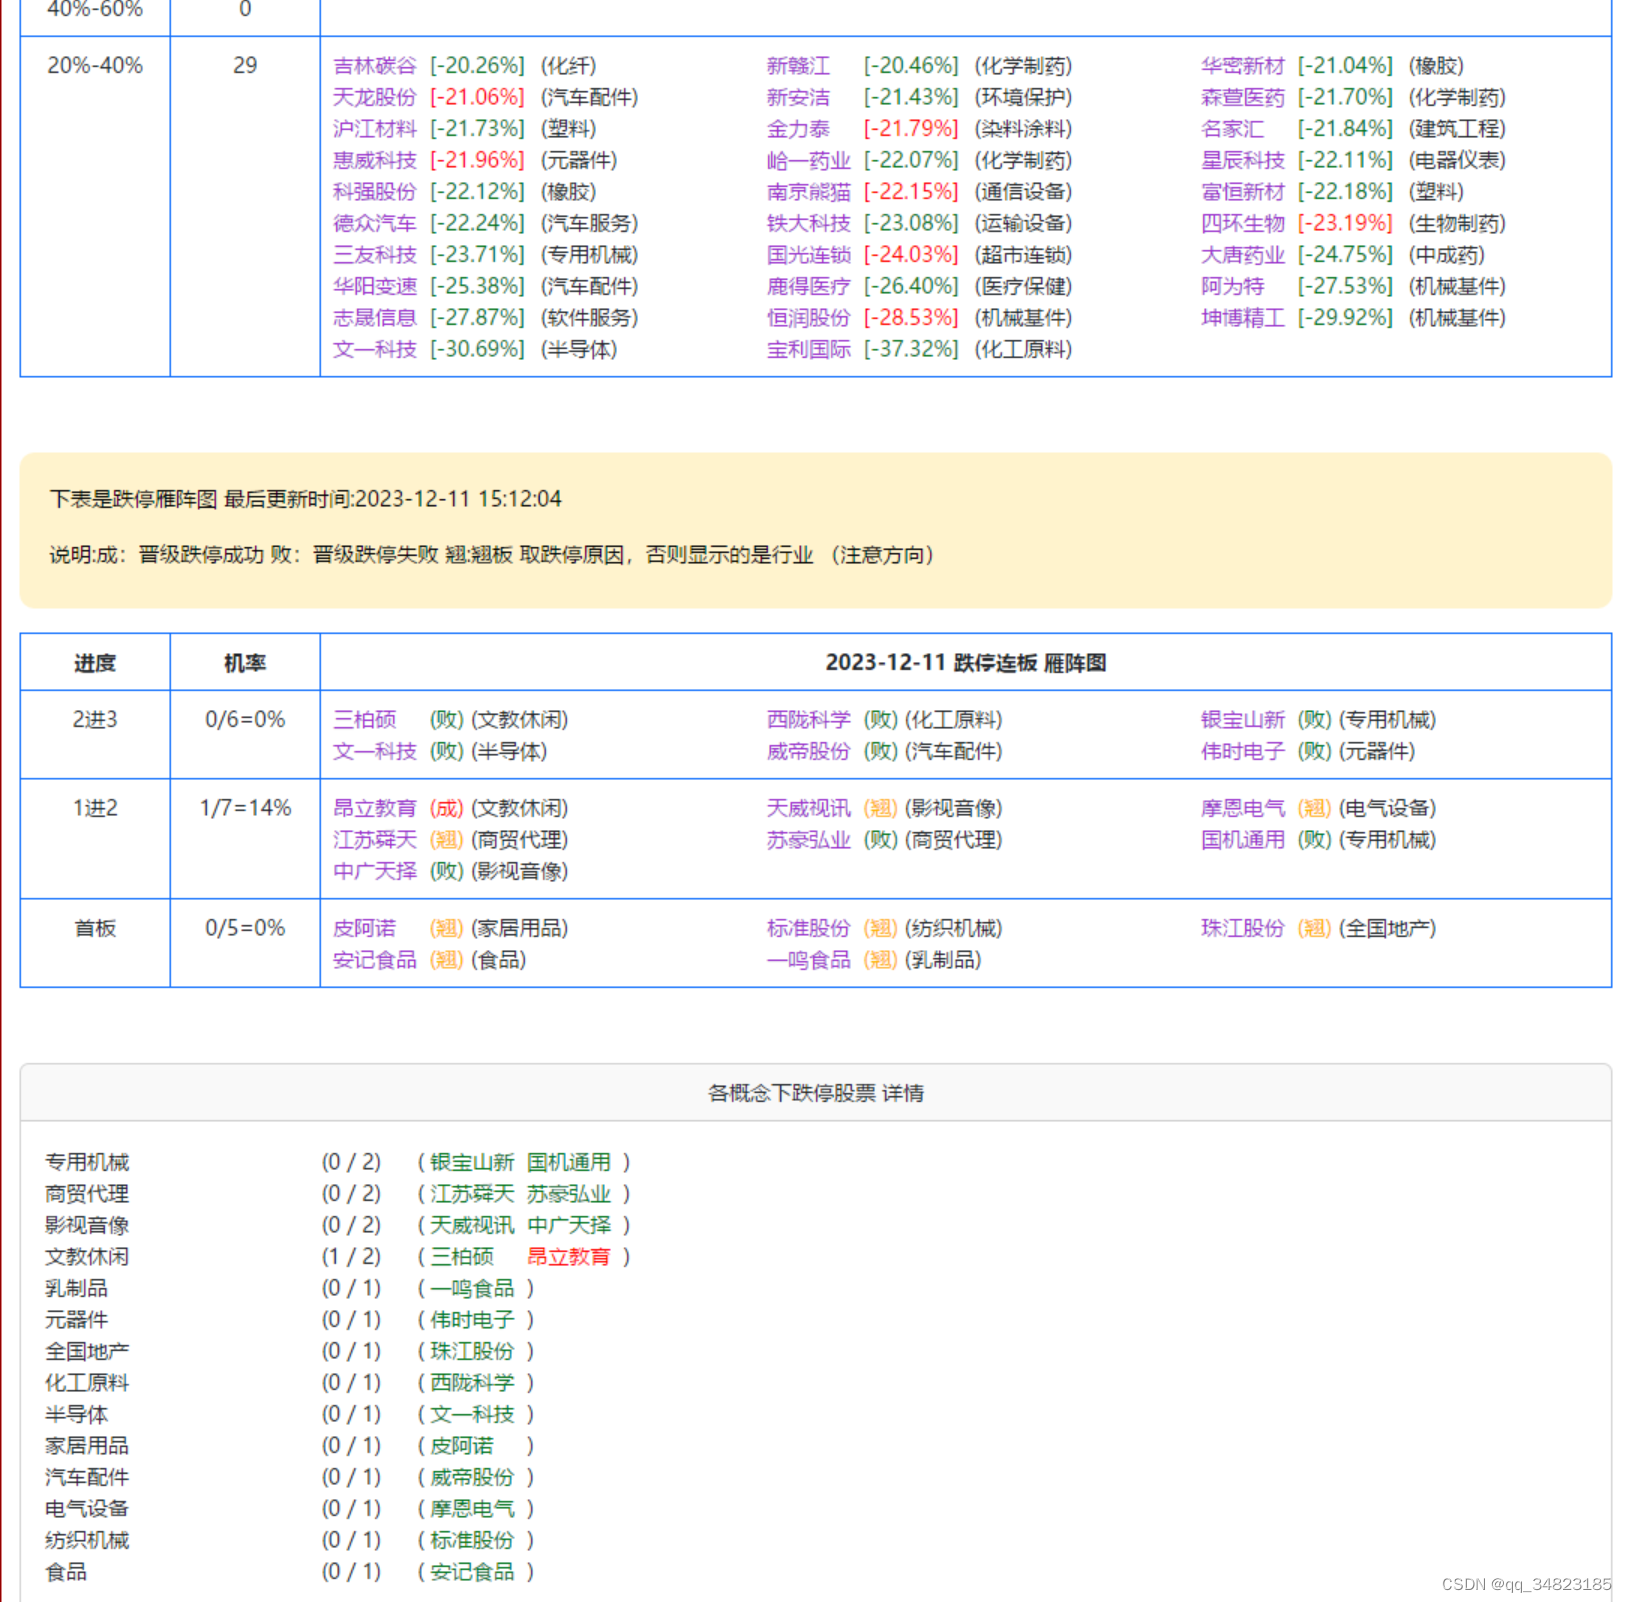Image resolution: width=1627 pixels, height=1602 pixels.
Task: Open 中广天择 in the 1进2 row
Action: (x=374, y=871)
